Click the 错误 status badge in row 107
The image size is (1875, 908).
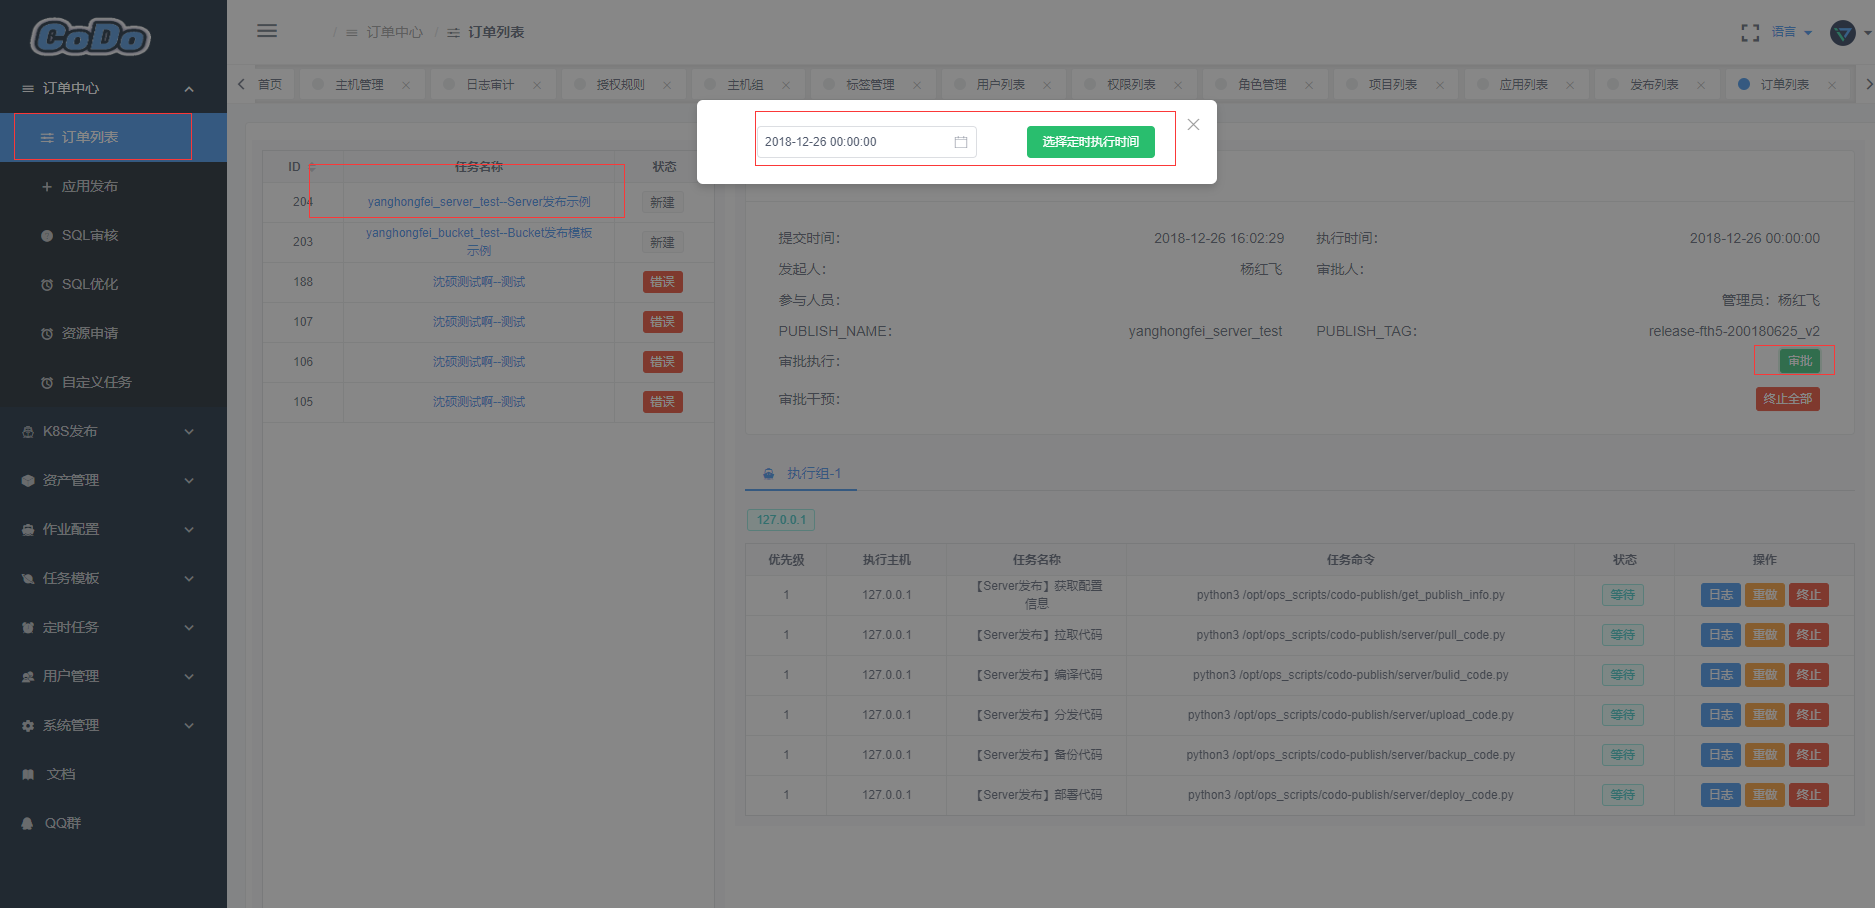662,322
